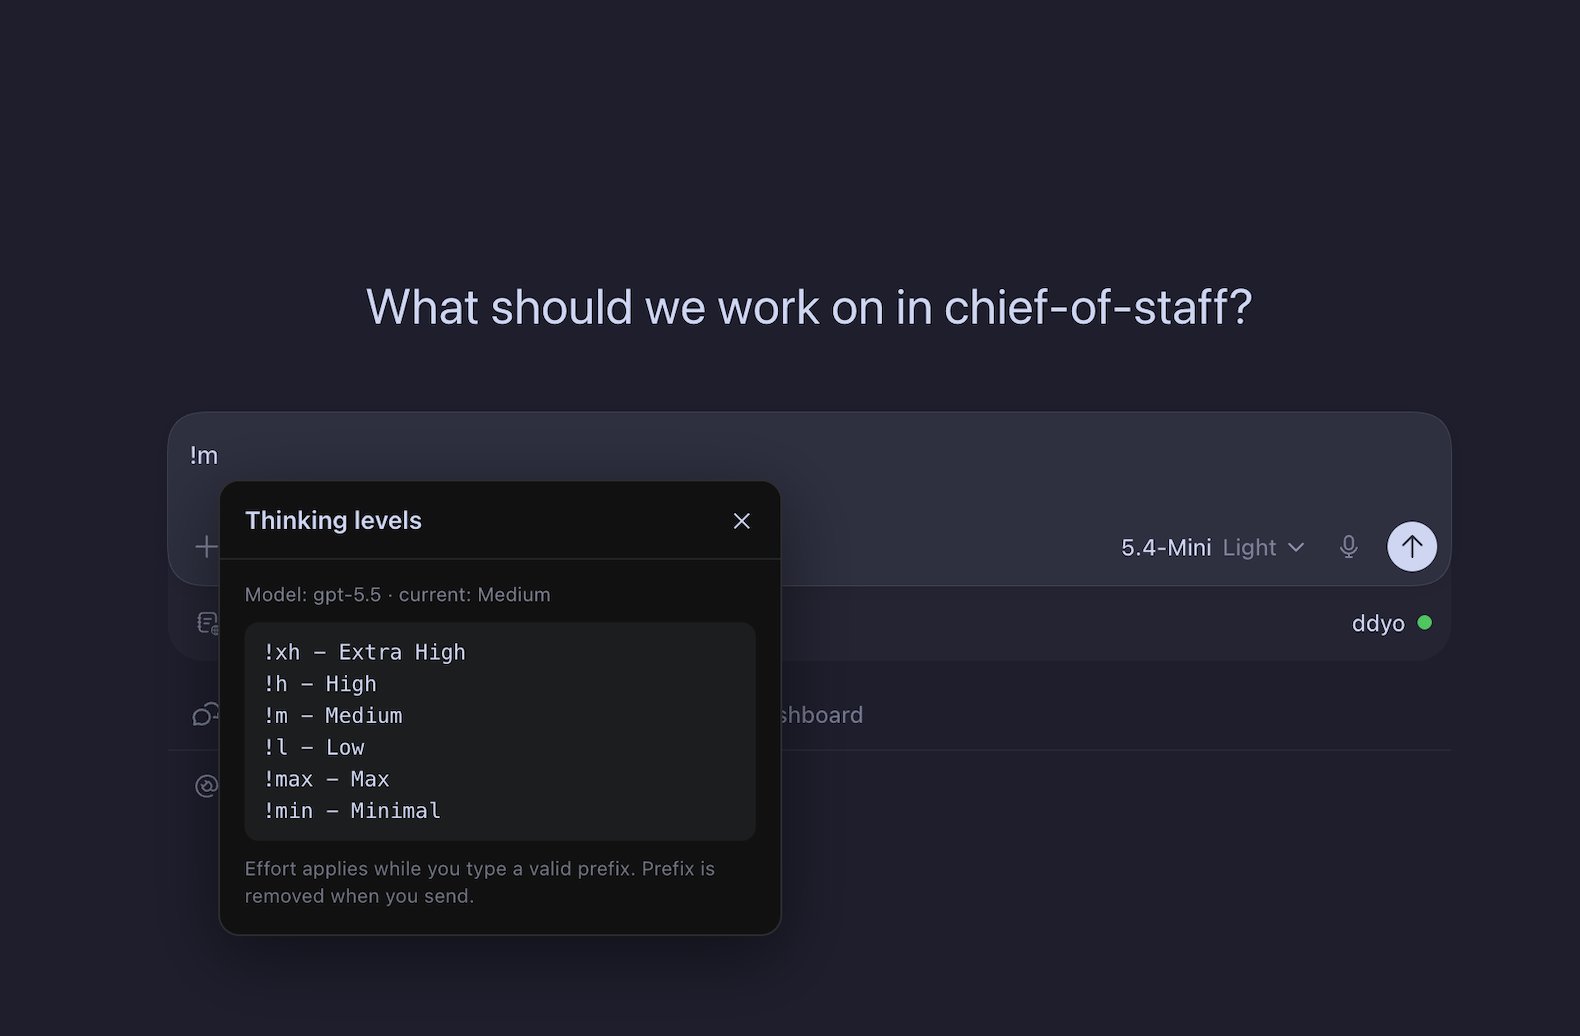Screen dimensions: 1580x1036
Task: Click the !xh – Extra High line
Action: (x=365, y=652)
